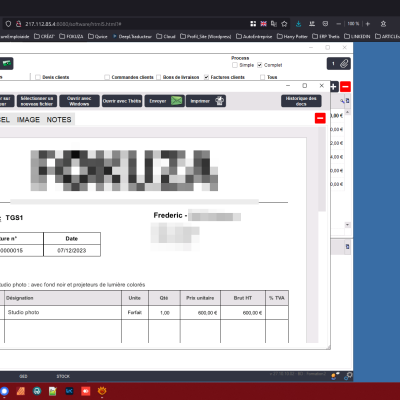400x400 pixels.
Task: Open the Profil_Site (Wordpress) bookmarks folder
Action: pyautogui.click(x=206, y=36)
